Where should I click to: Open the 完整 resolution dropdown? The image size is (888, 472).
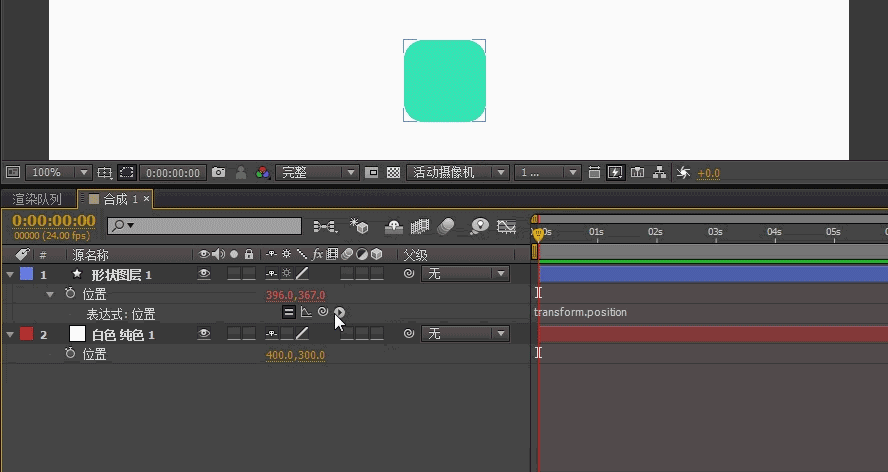tap(317, 172)
